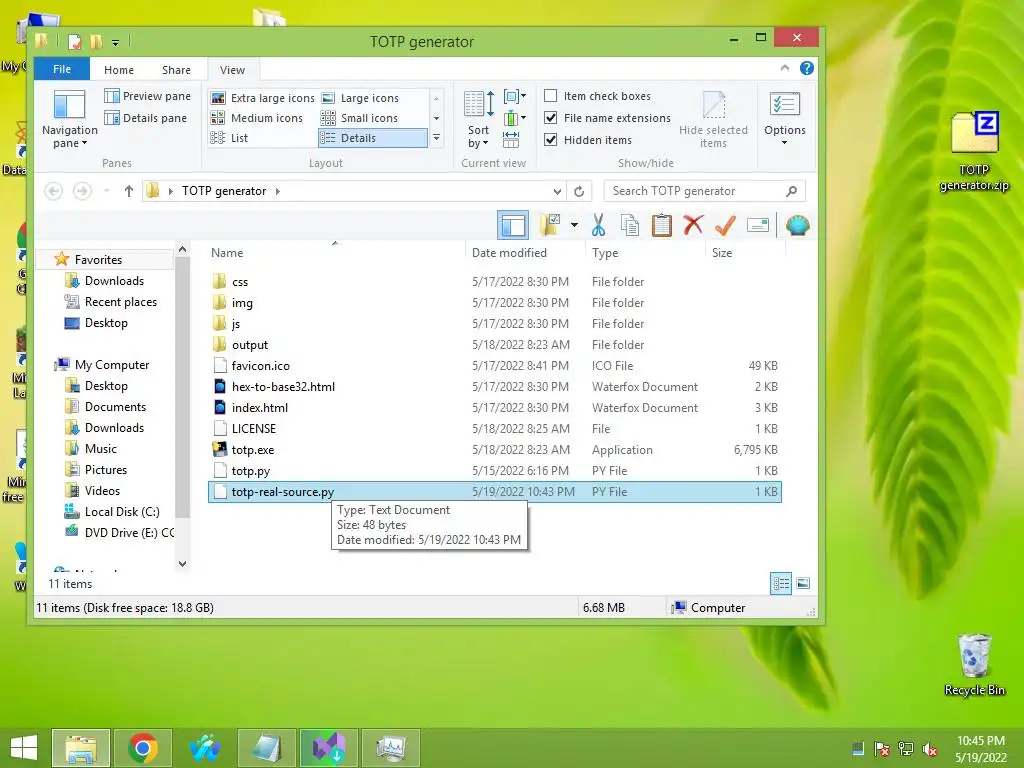Enable Item check boxes option
The width and height of the screenshot is (1024, 768).
[551, 96]
